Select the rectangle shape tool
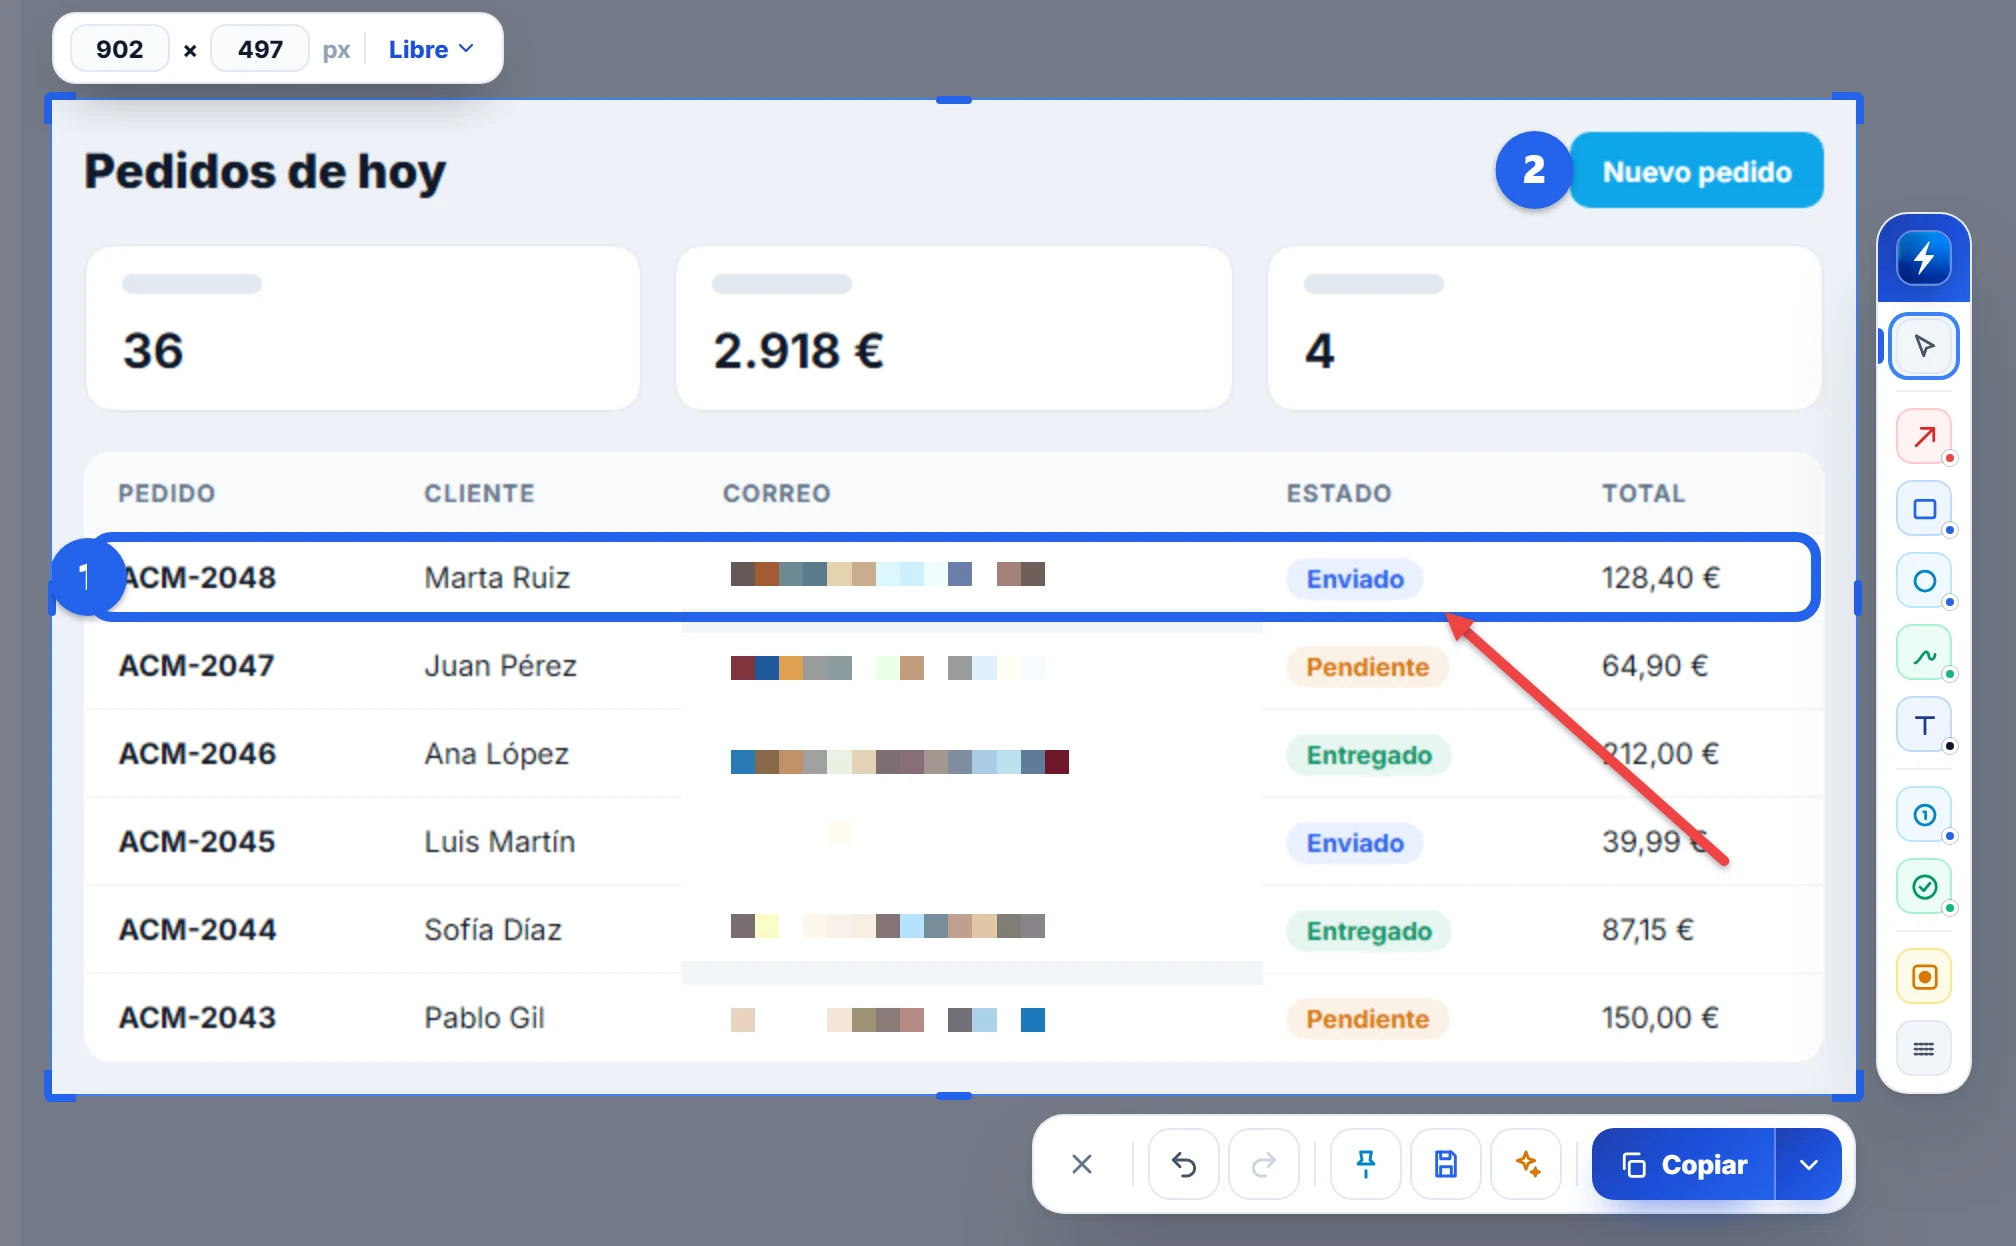Image resolution: width=2016 pixels, height=1246 pixels. tap(1923, 509)
